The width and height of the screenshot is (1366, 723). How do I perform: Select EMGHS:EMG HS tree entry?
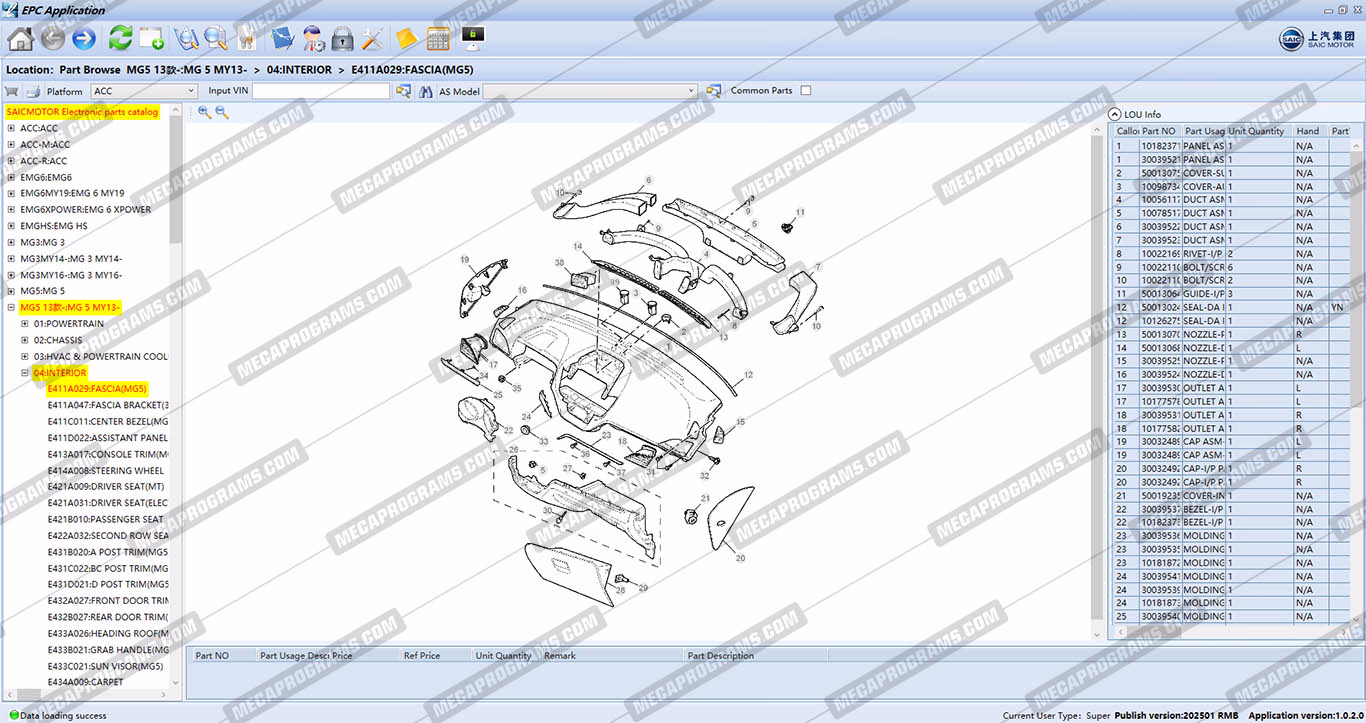pyautogui.click(x=54, y=226)
